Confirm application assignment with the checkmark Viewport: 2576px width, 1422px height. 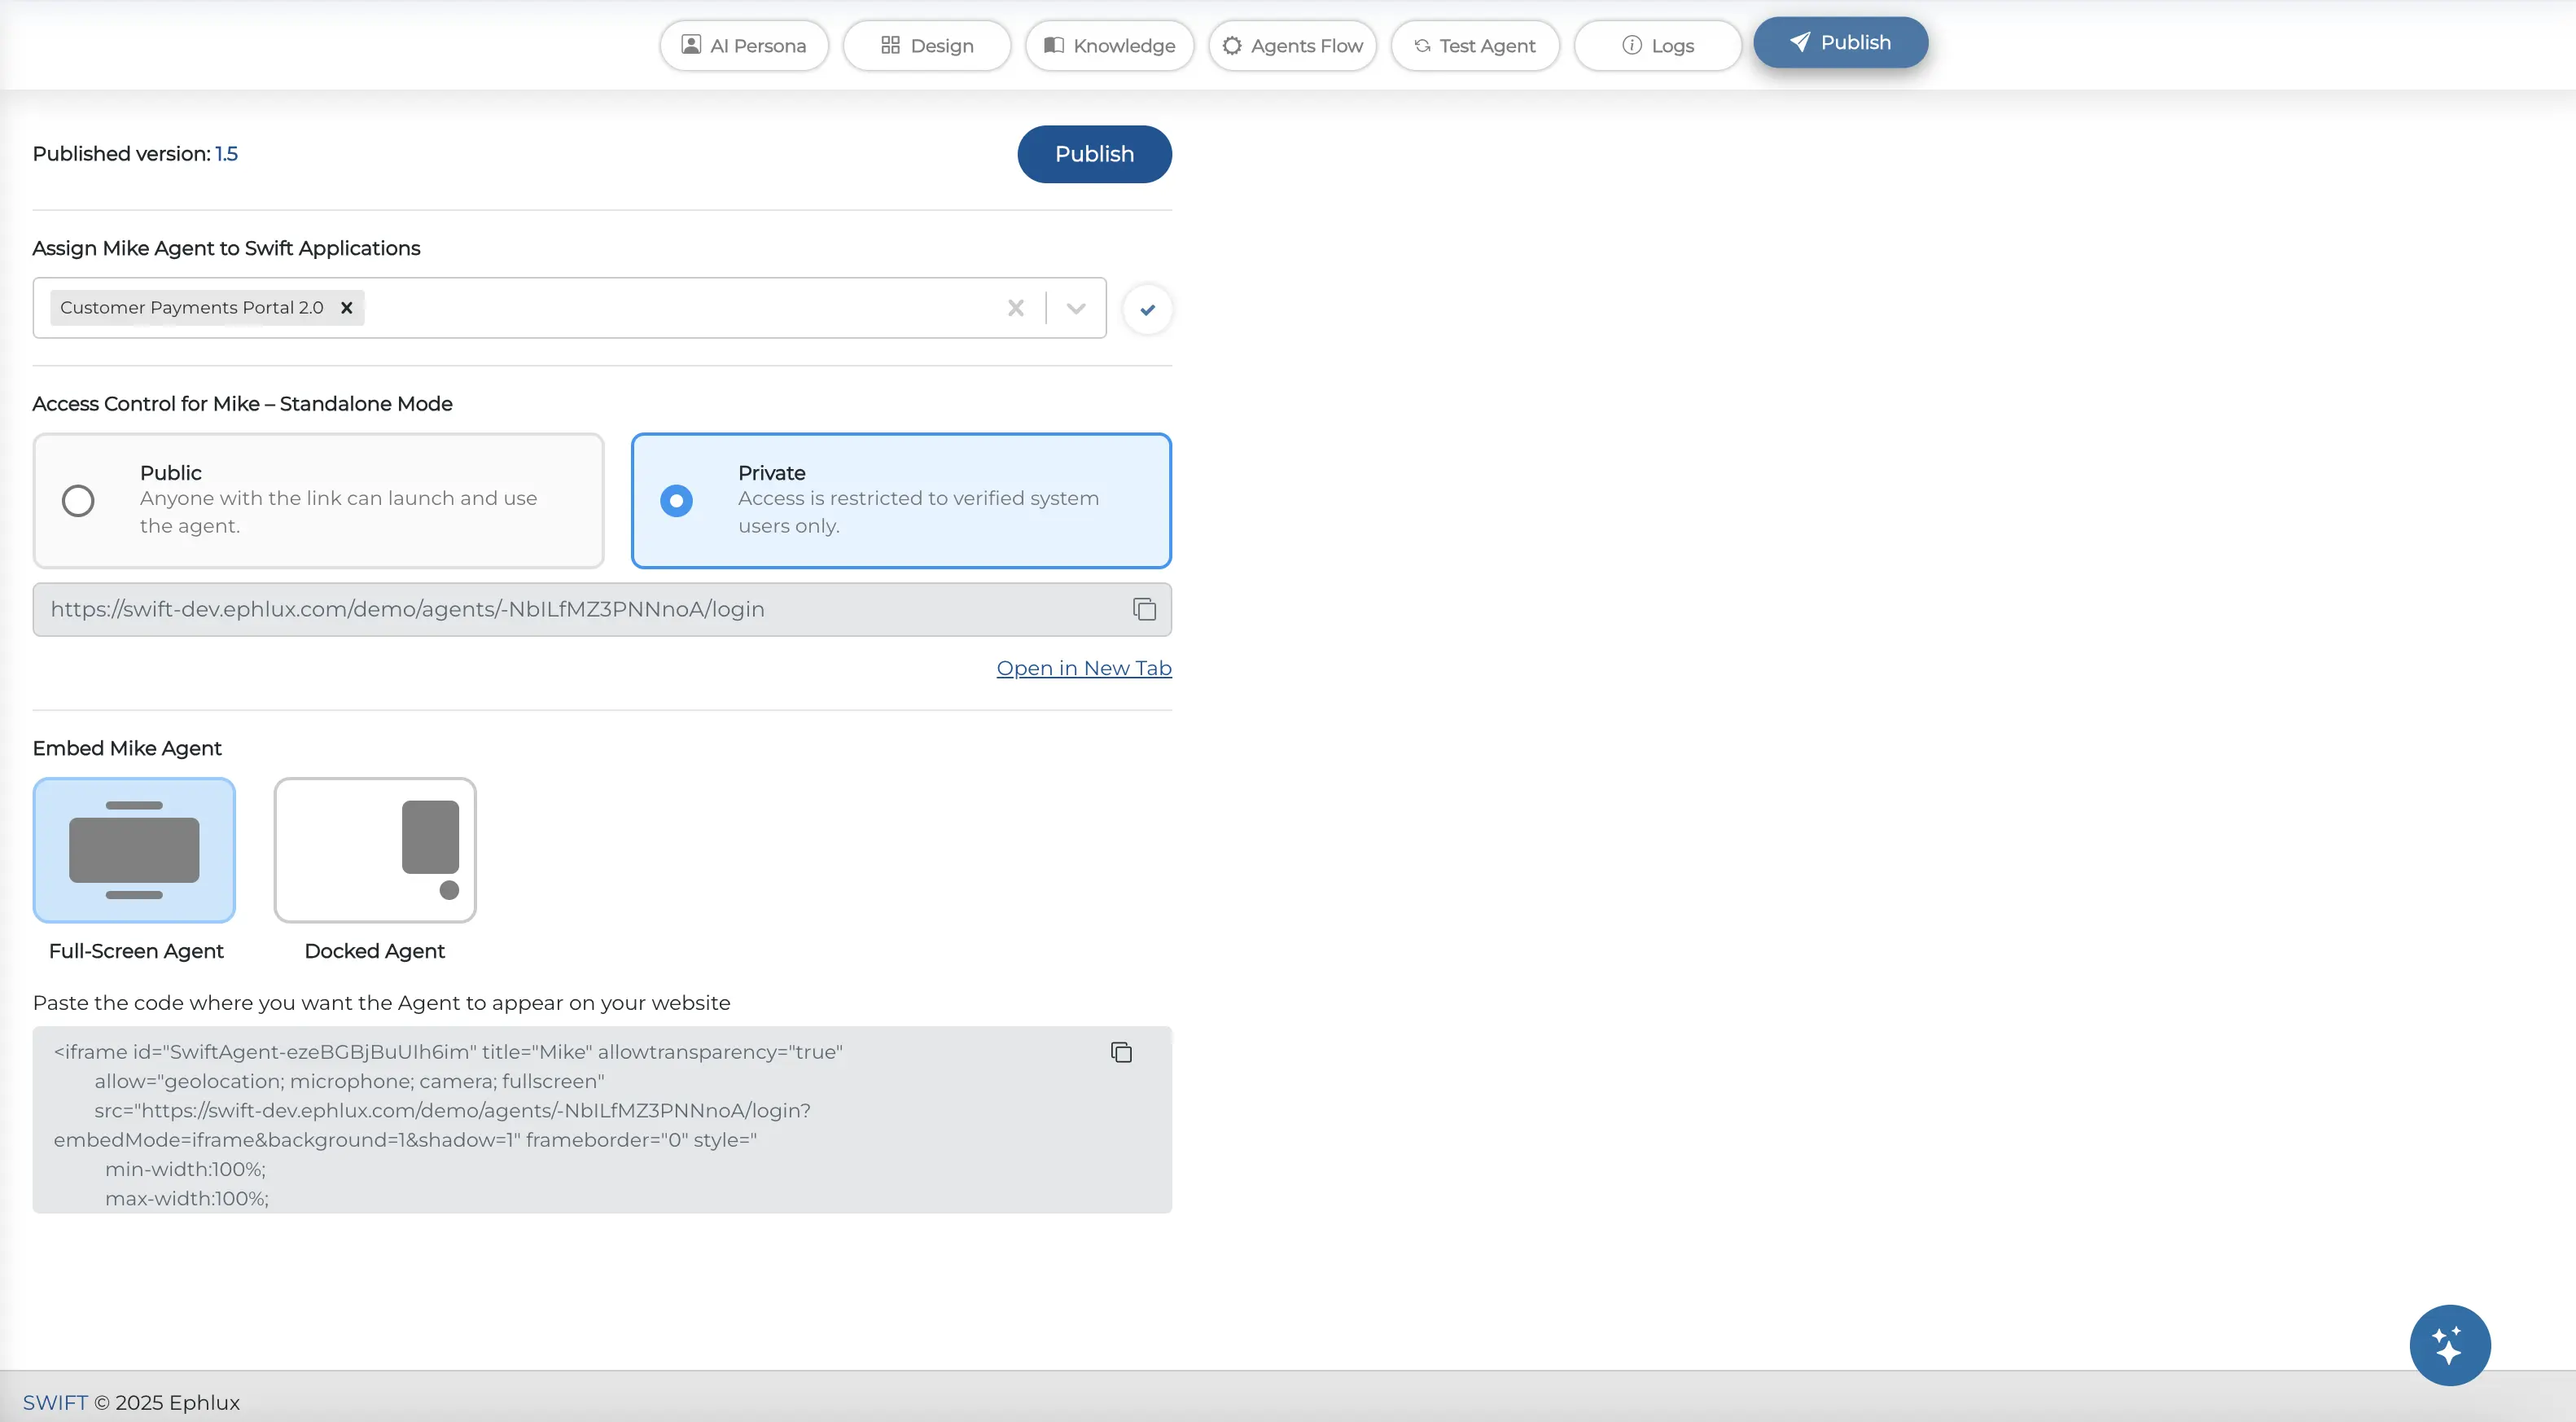click(x=1147, y=309)
